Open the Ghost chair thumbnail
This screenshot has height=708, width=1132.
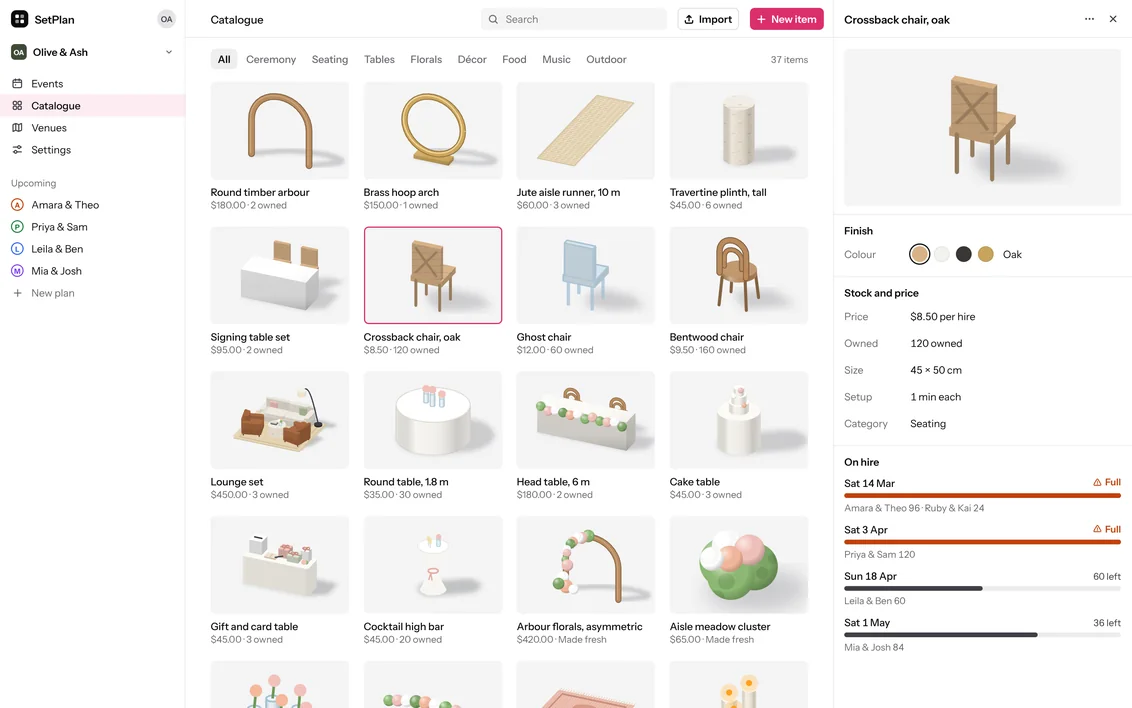pyautogui.click(x=585, y=275)
